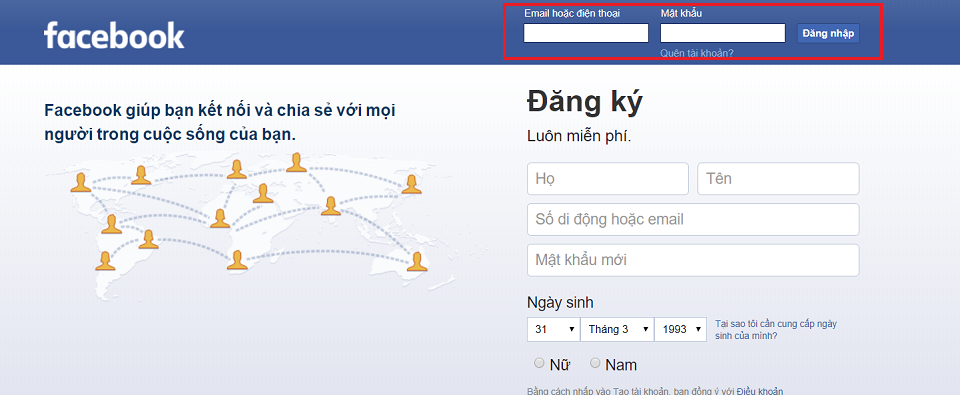Viewport: 960px width, 395px height.
Task: Focus the Email hoặc điện thoại login field
Action: click(586, 33)
